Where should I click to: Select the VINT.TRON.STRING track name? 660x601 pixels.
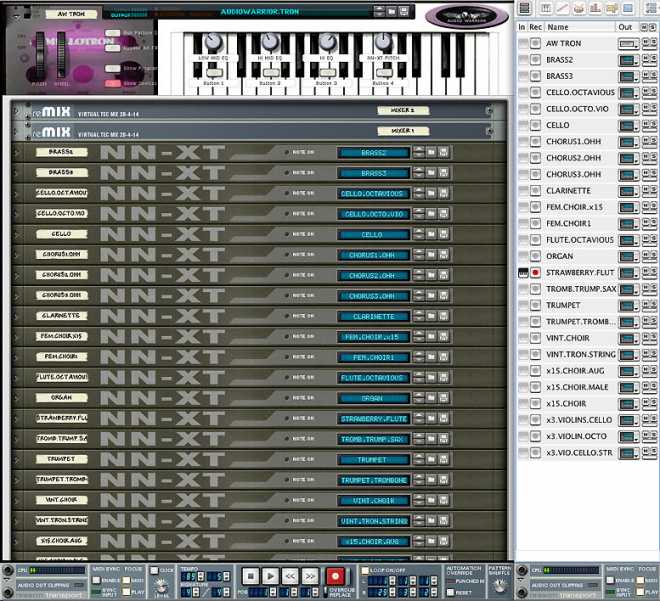[x=580, y=355]
